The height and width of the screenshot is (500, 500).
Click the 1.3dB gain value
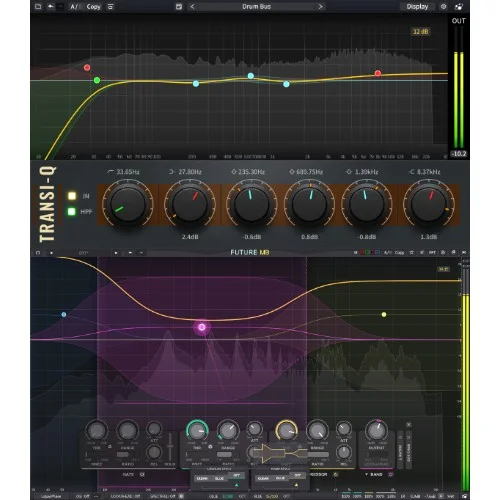click(x=429, y=237)
